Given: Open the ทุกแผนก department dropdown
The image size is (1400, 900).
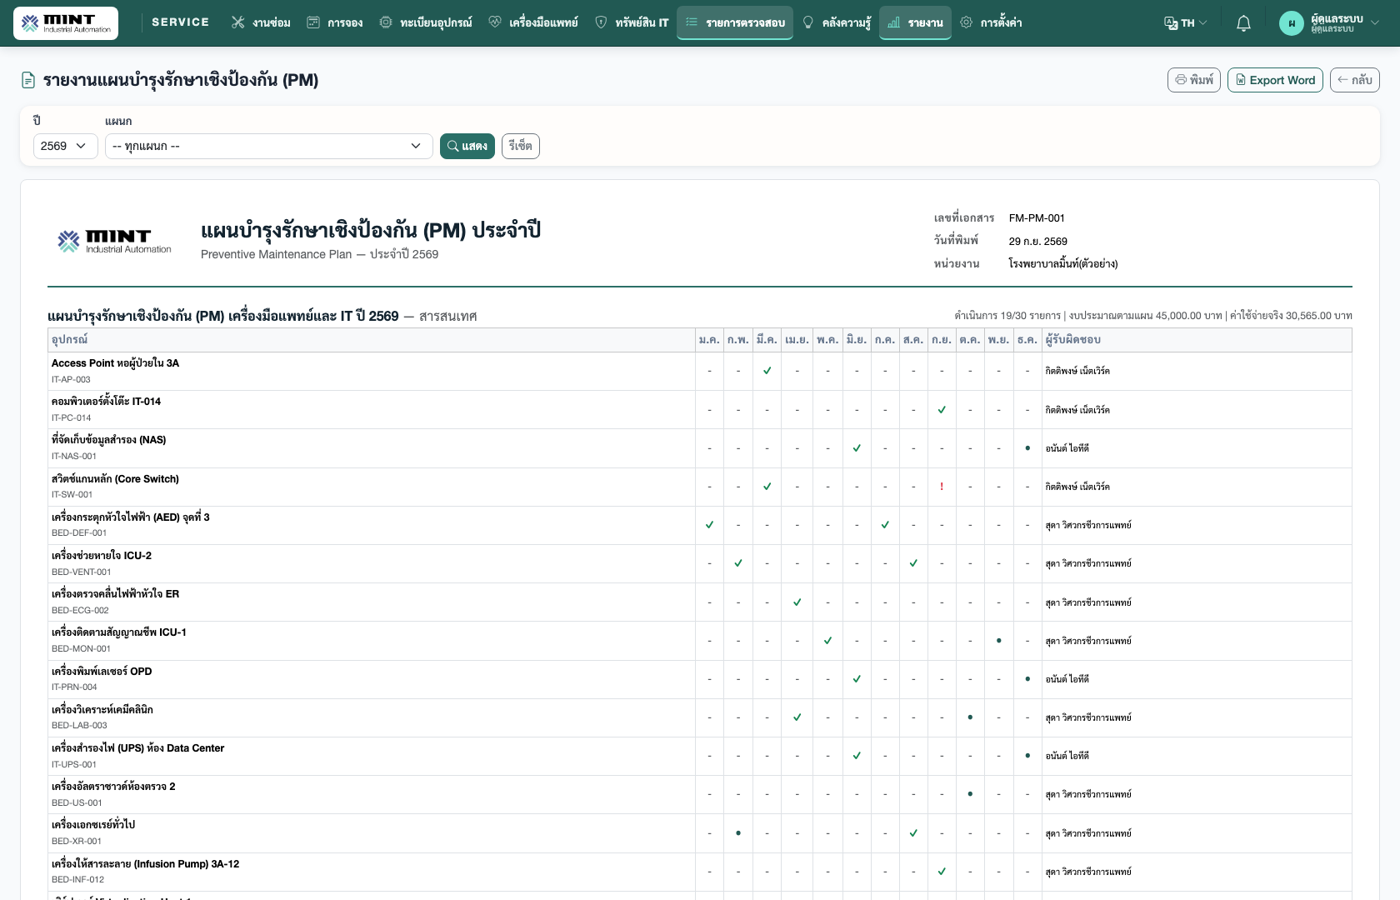Looking at the screenshot, I should pos(268,146).
